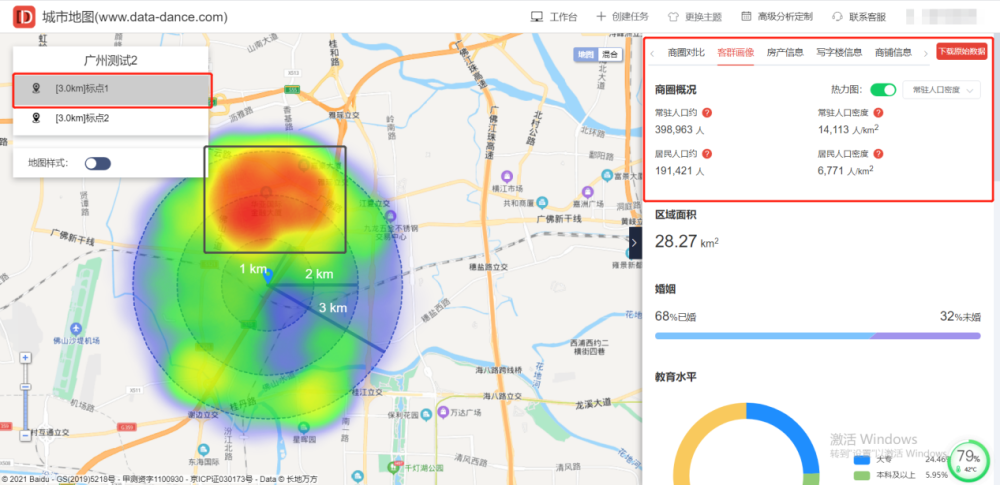Click help icon next to 常驻人口密度 label

[878, 113]
